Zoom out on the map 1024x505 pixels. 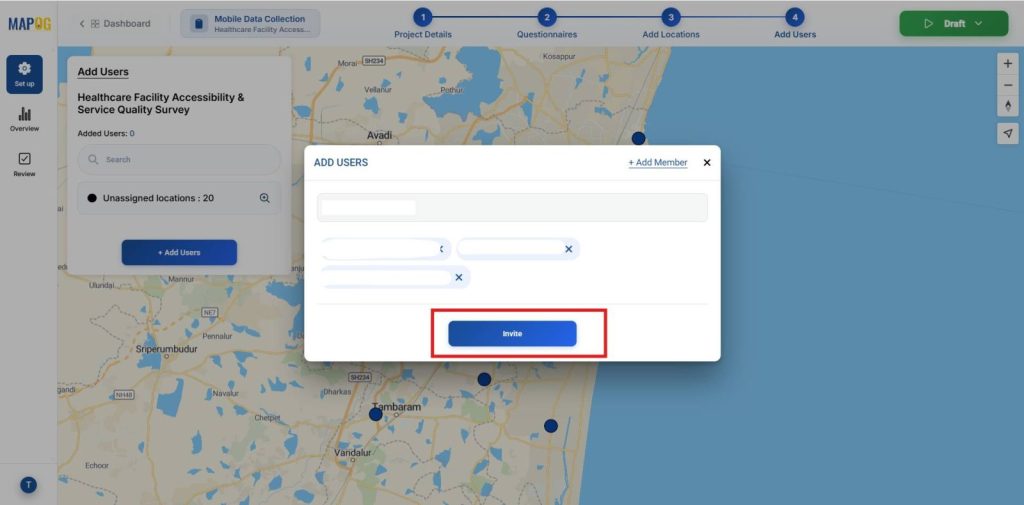(1007, 85)
